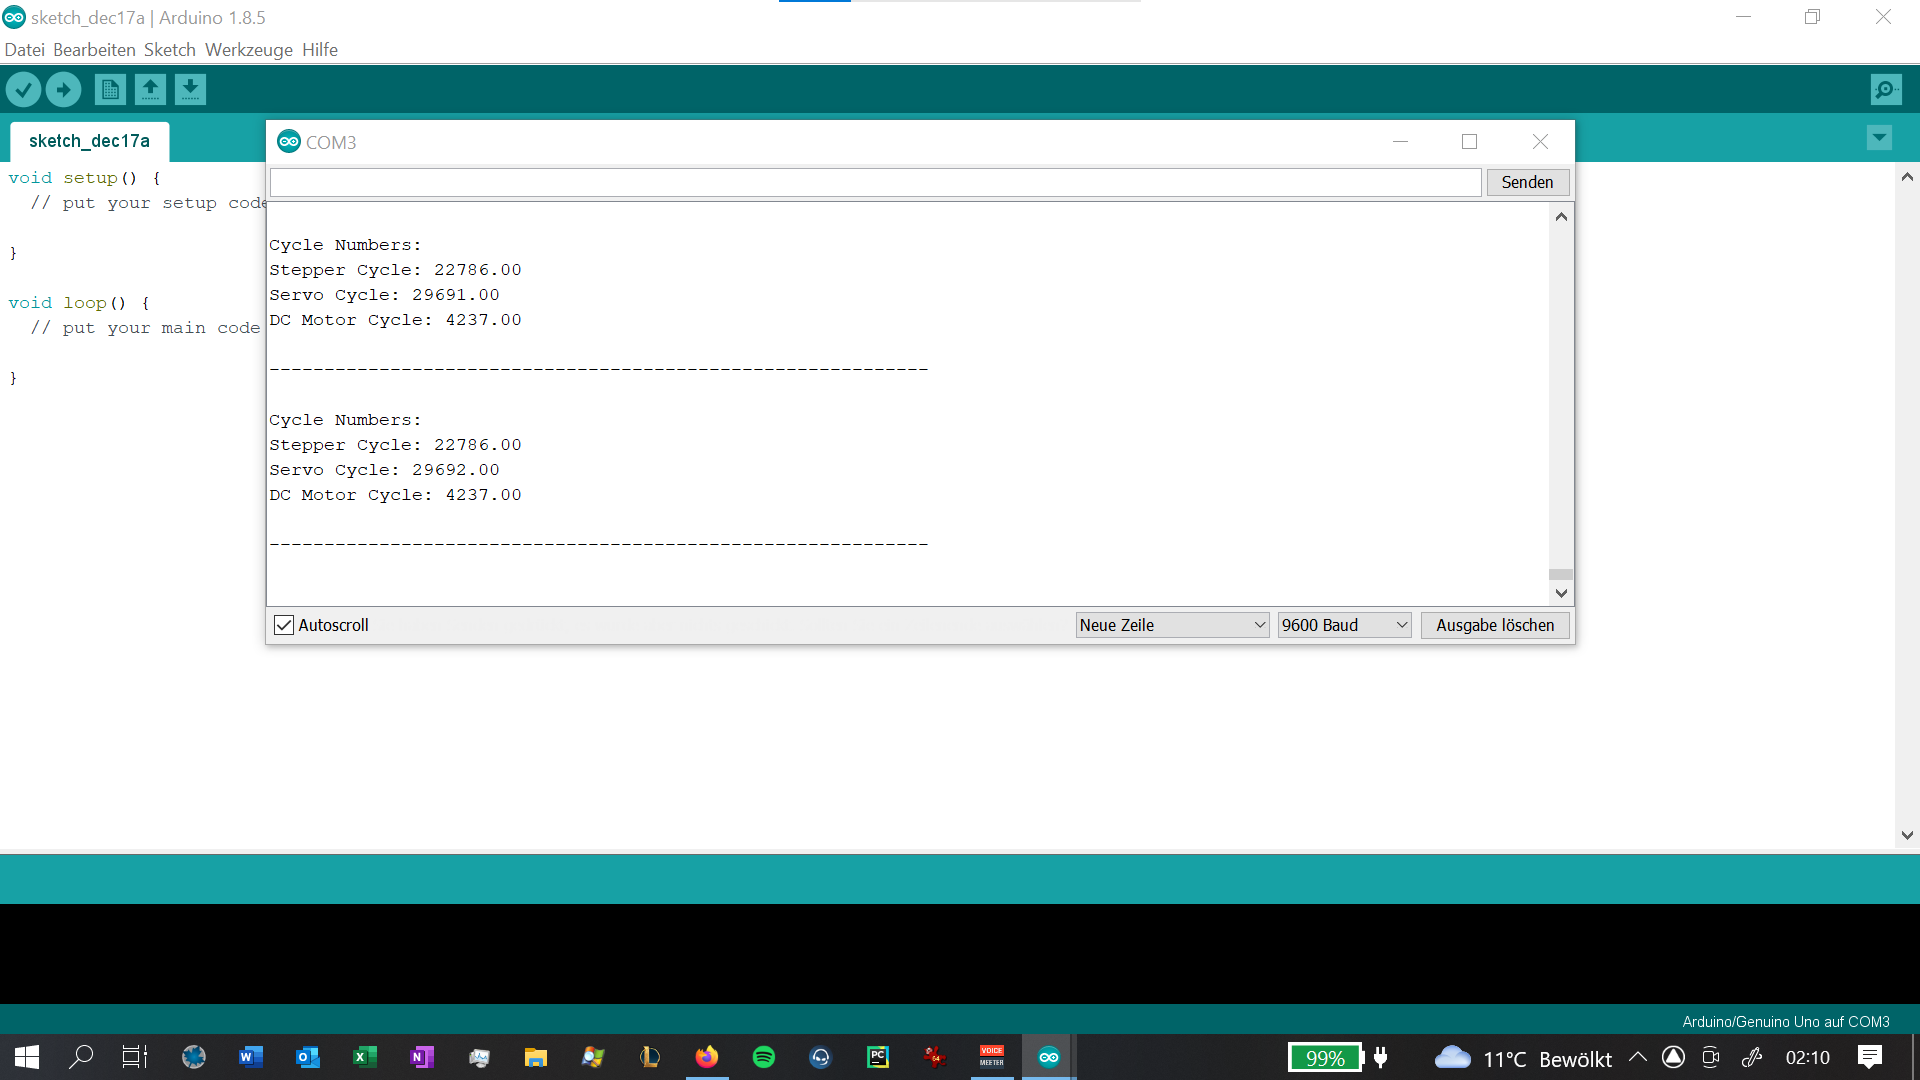The width and height of the screenshot is (1920, 1080).
Task: Create a new sketch with New icon
Action: [x=110, y=90]
